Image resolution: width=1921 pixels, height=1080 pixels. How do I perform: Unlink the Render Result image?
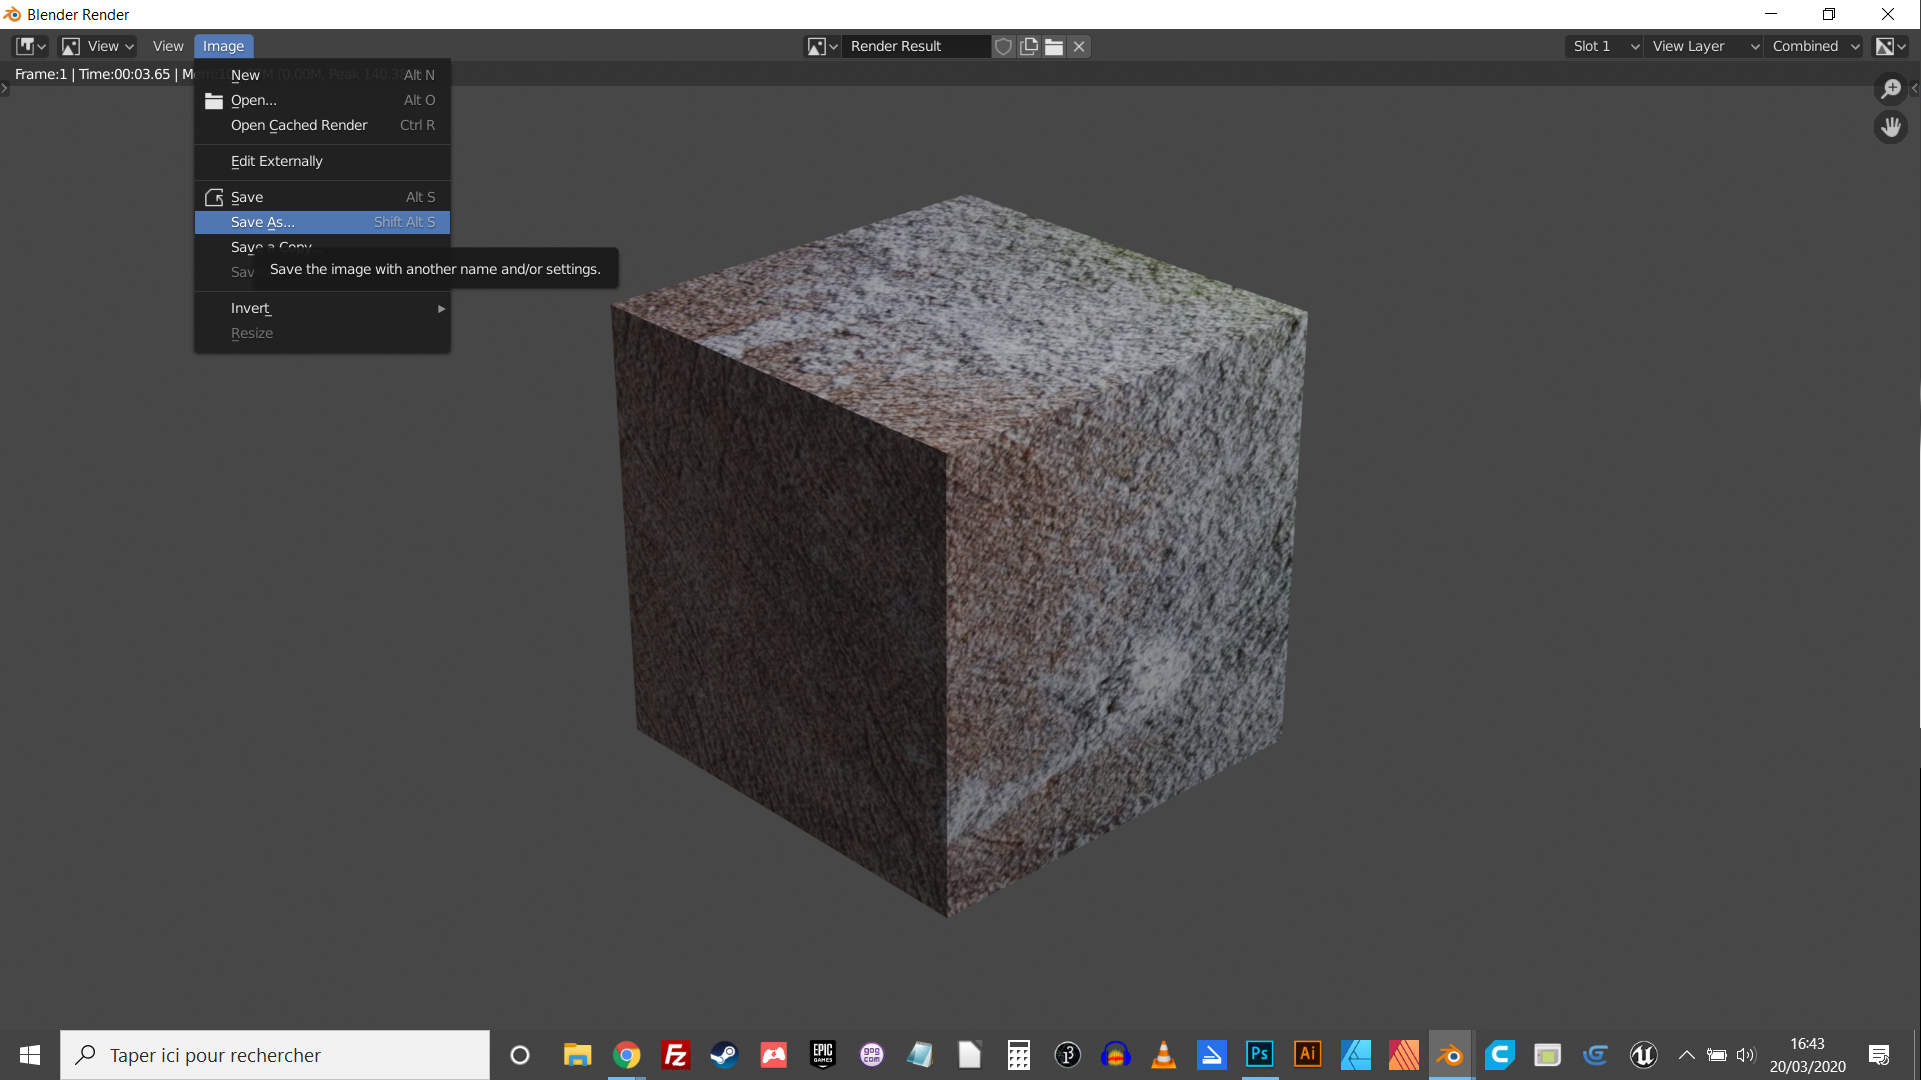[x=1079, y=46]
